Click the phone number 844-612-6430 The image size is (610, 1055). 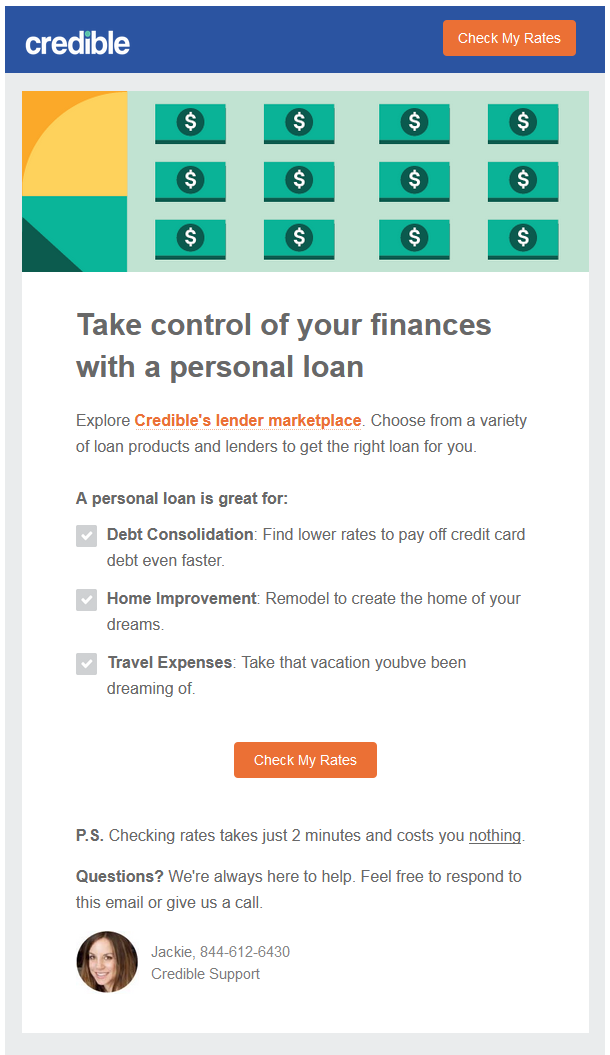point(245,952)
